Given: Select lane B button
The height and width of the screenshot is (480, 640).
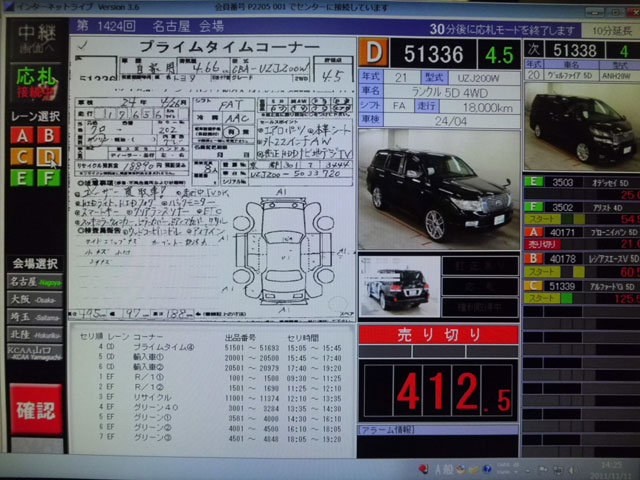Looking at the screenshot, I should pyautogui.click(x=49, y=135).
